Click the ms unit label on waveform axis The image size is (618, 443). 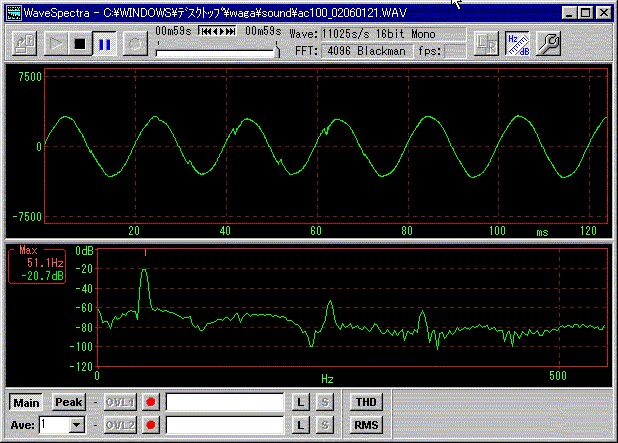click(542, 233)
